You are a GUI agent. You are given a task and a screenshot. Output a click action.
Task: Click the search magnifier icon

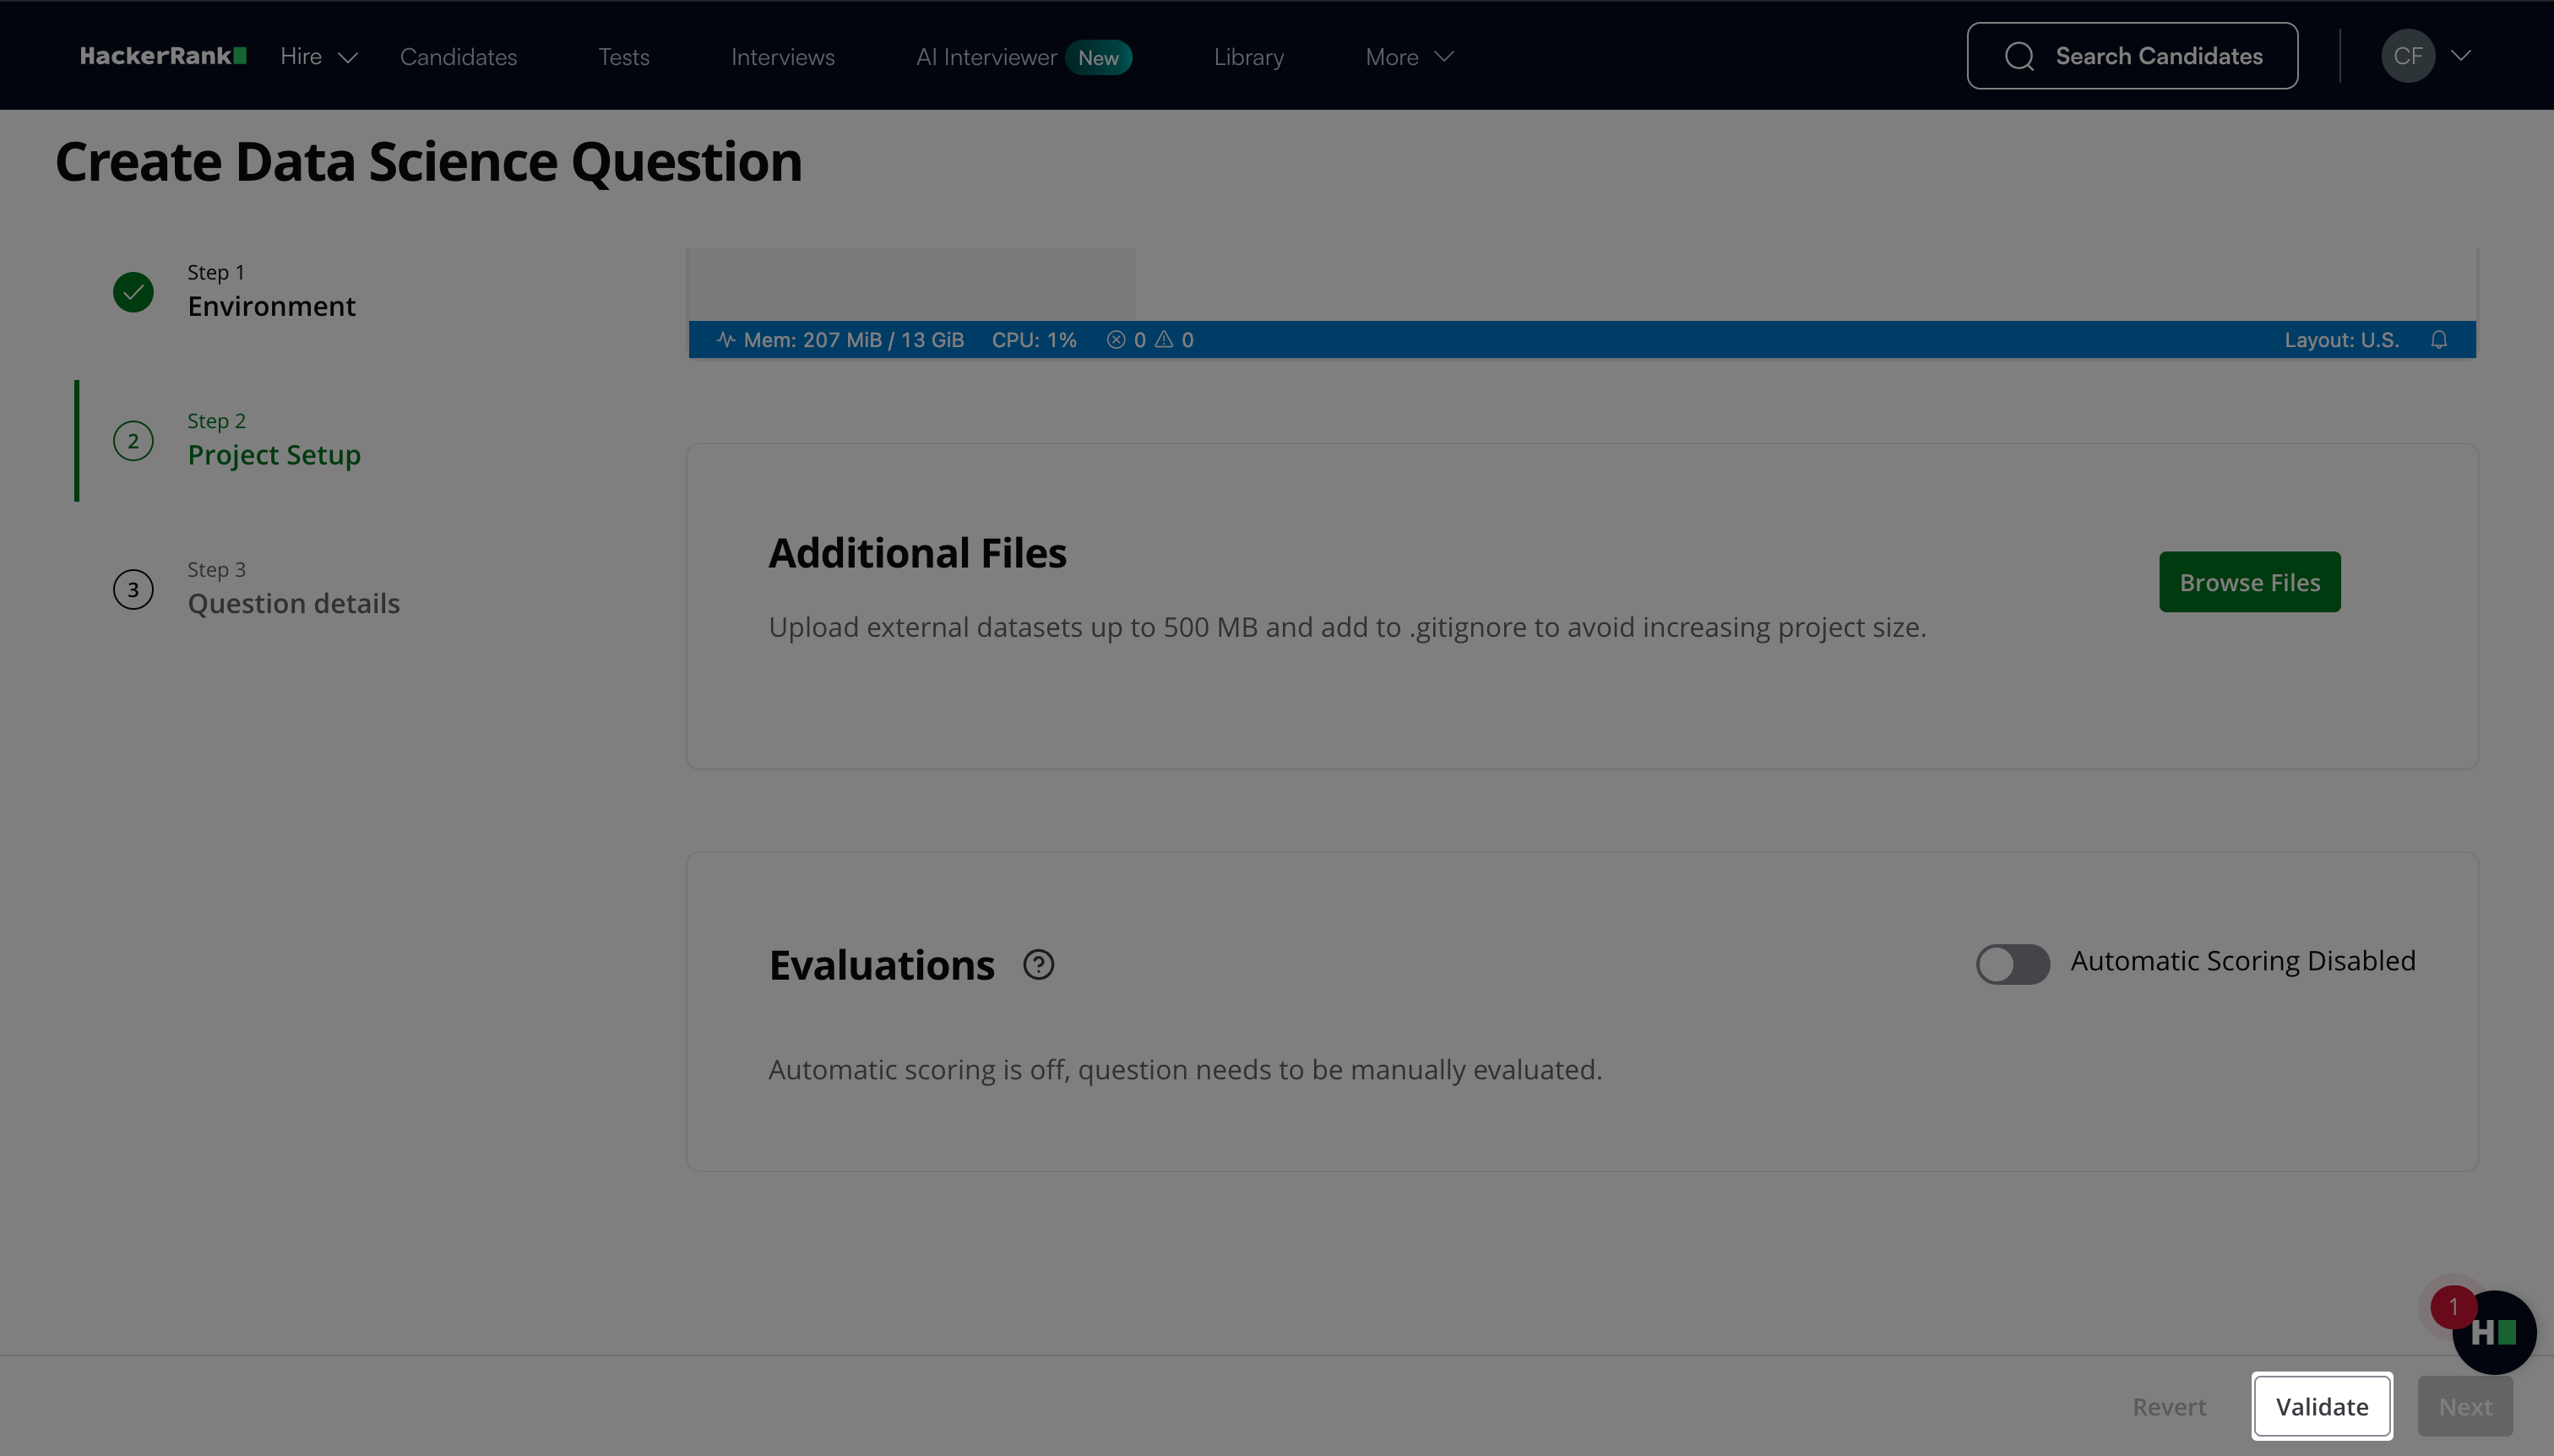pos(2019,56)
